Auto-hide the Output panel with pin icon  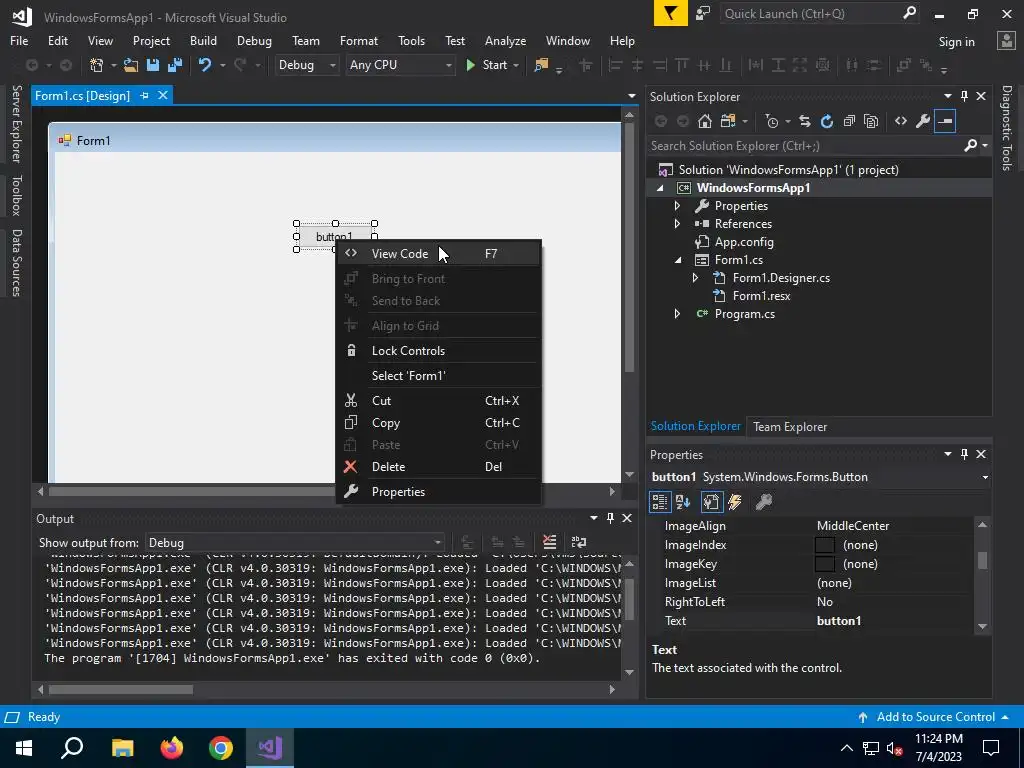pos(610,518)
